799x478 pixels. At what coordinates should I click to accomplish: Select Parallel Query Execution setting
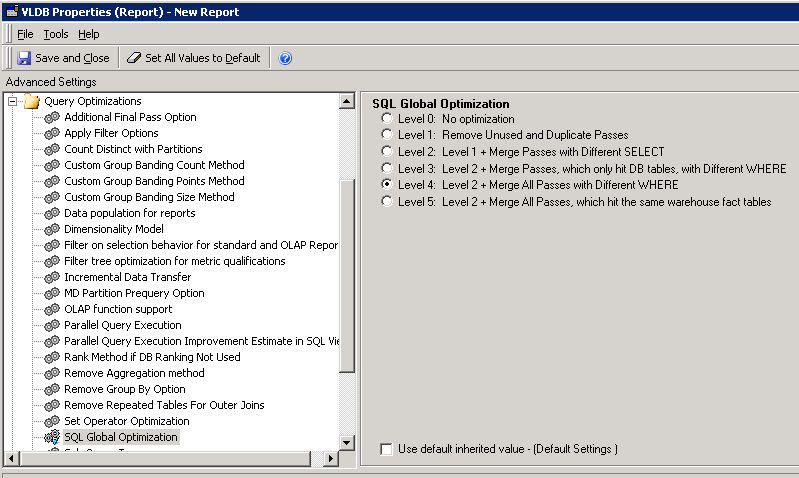point(122,325)
